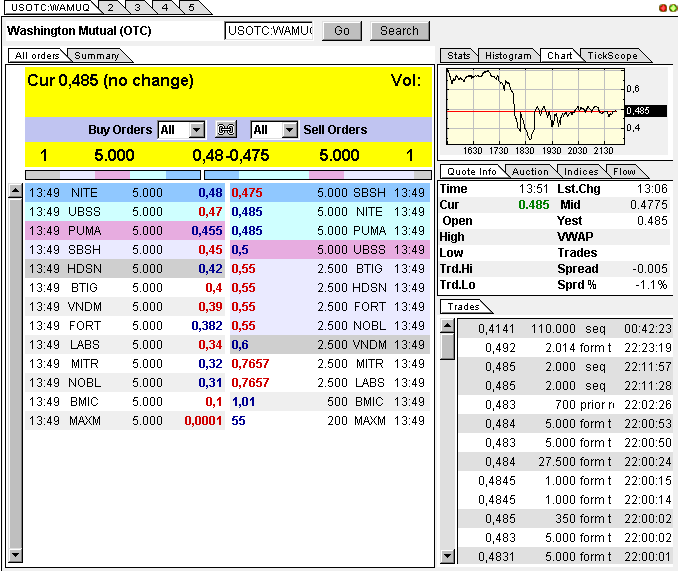Click the order book scroll up arrow
The image size is (678, 571).
(x=15, y=191)
